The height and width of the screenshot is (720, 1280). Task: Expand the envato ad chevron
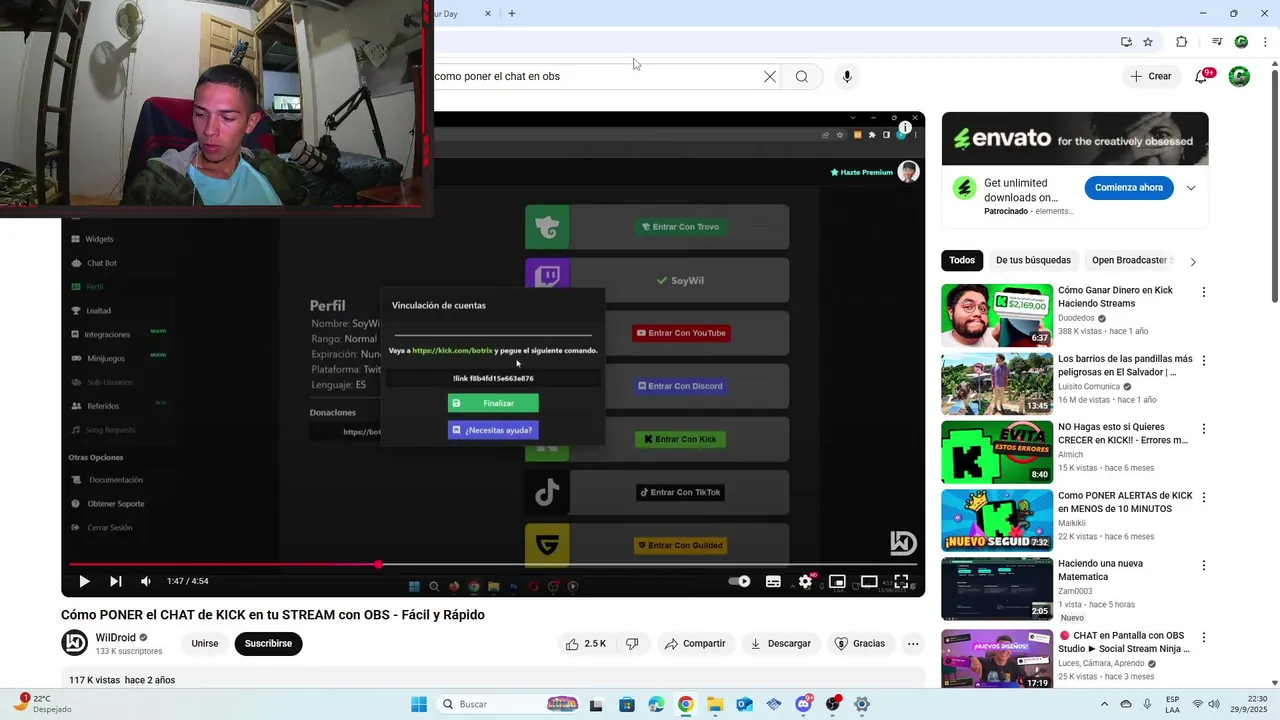coord(1191,188)
